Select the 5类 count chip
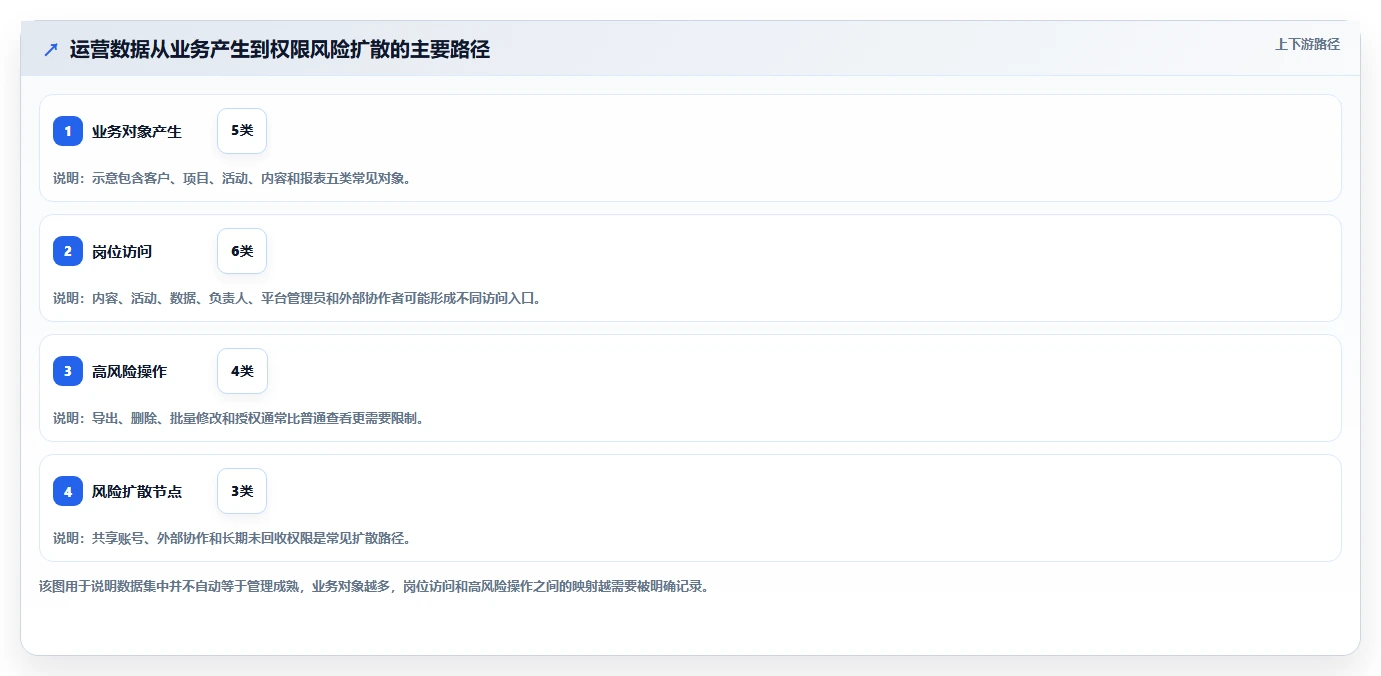 coord(242,131)
